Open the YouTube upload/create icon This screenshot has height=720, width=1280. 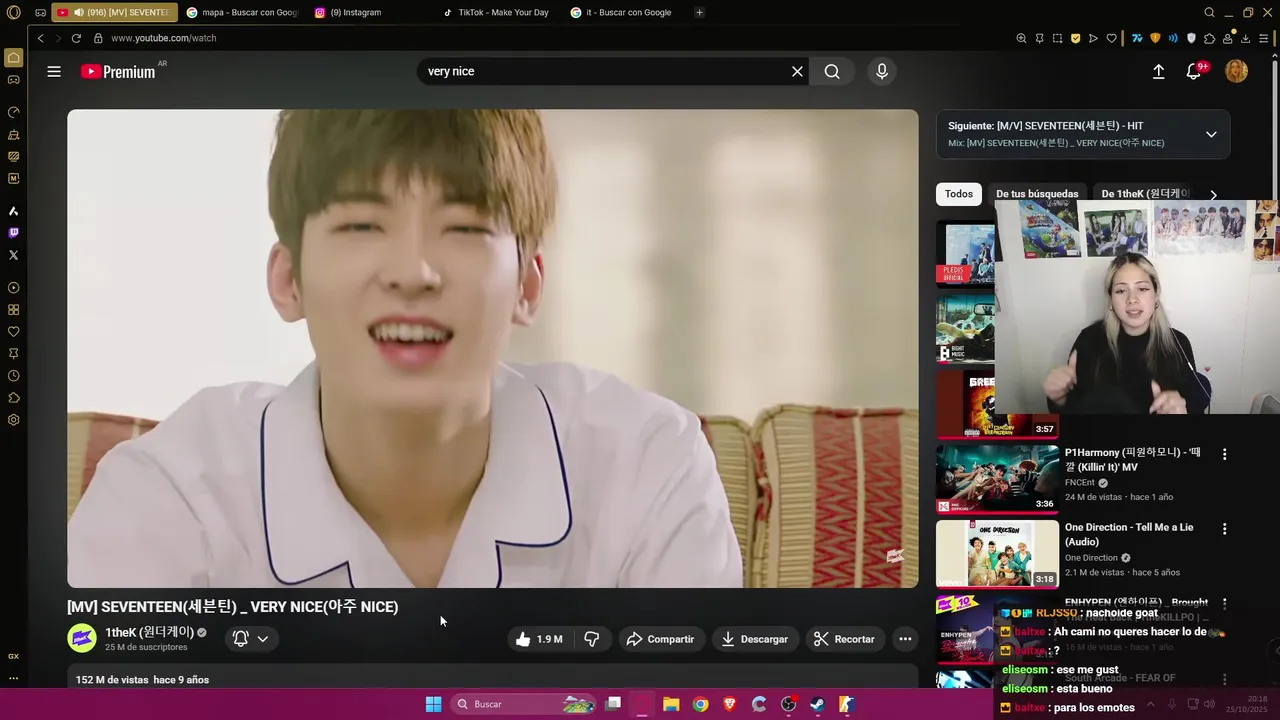(1158, 71)
